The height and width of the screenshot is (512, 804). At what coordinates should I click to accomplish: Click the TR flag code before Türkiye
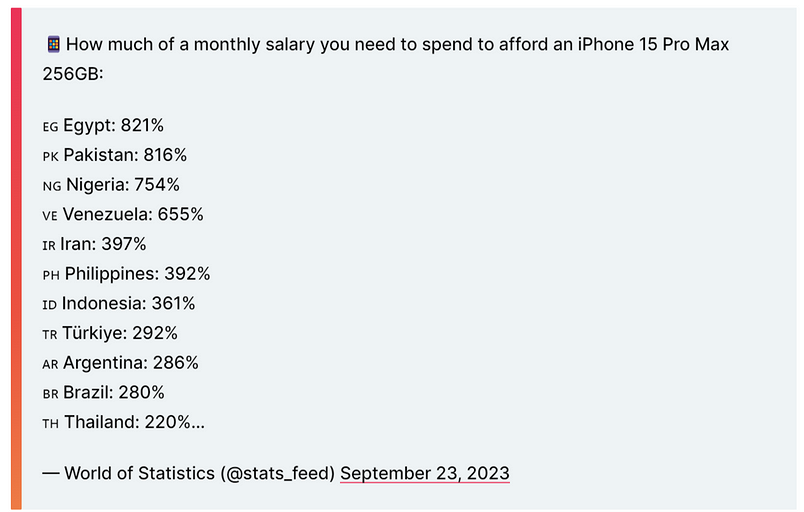(x=50, y=334)
